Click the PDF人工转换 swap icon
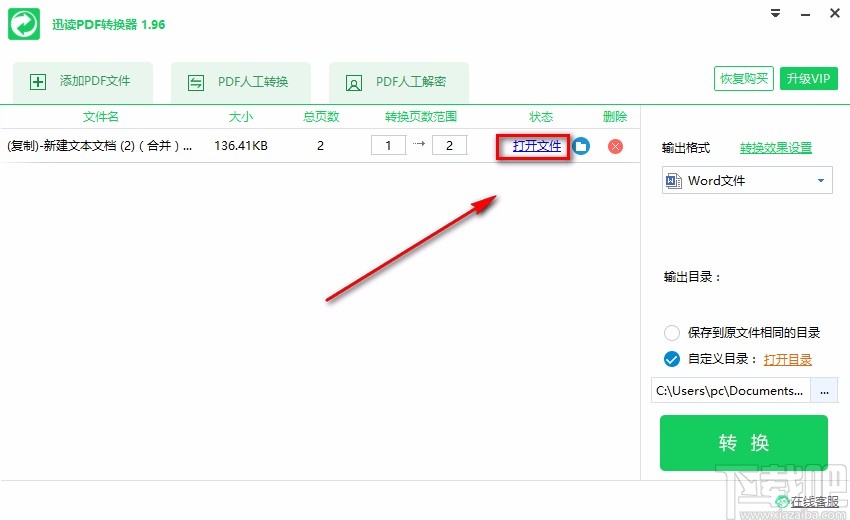 (x=196, y=83)
